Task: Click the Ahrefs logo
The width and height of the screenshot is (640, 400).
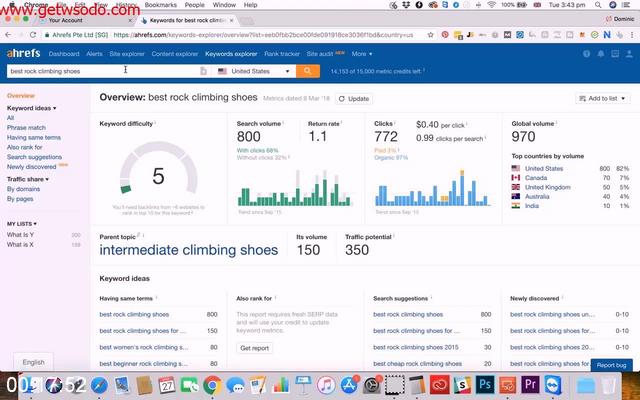Action: [24, 53]
